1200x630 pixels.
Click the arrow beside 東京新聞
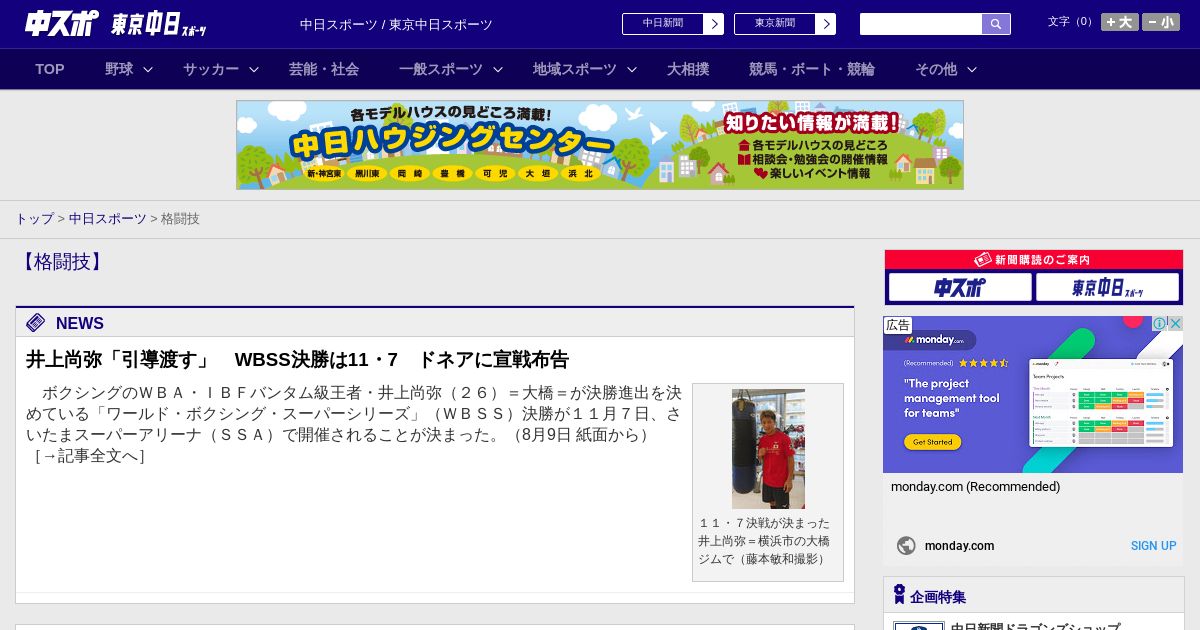(826, 24)
